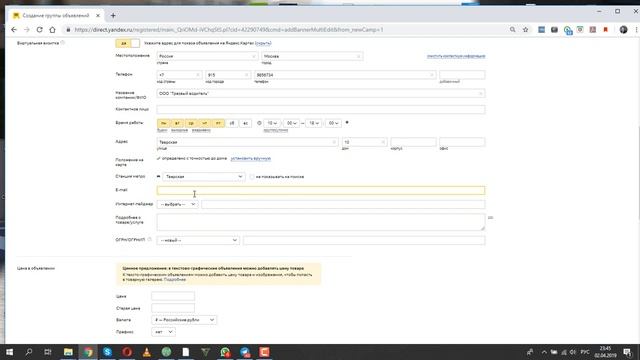Open Skype from the taskbar
This screenshot has width=640, height=360.
point(107,352)
